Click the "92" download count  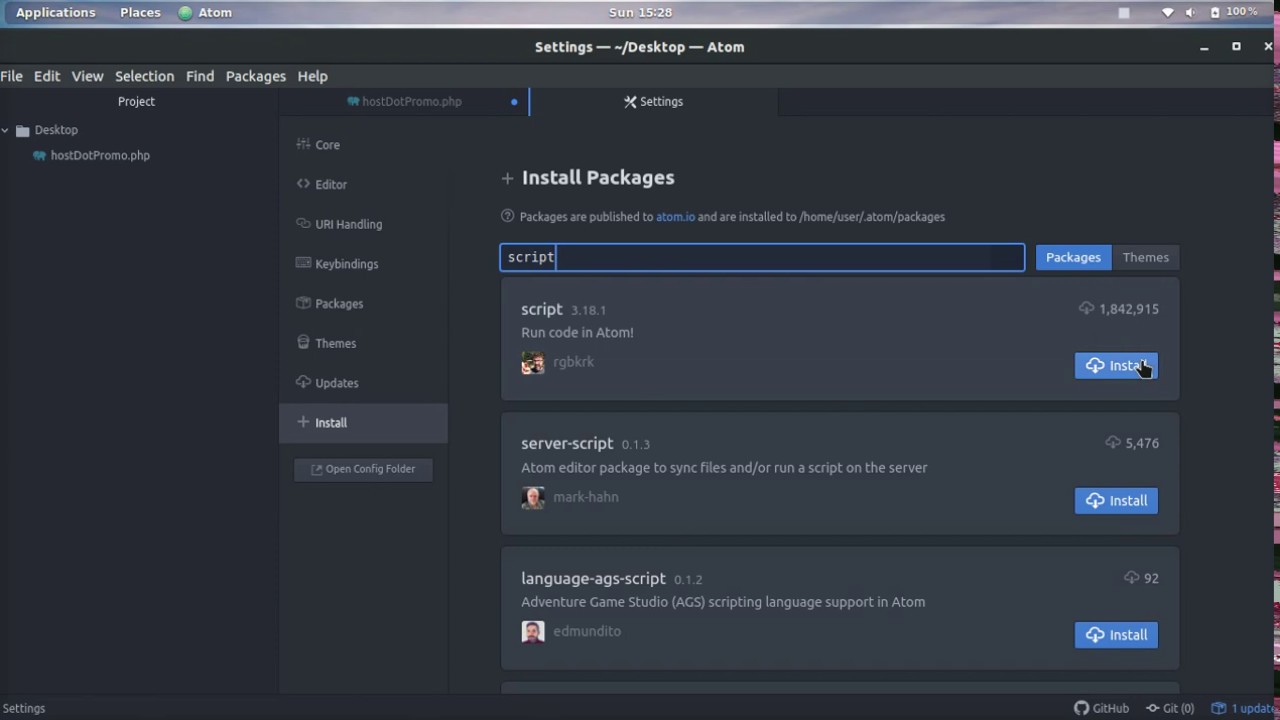point(1151,578)
